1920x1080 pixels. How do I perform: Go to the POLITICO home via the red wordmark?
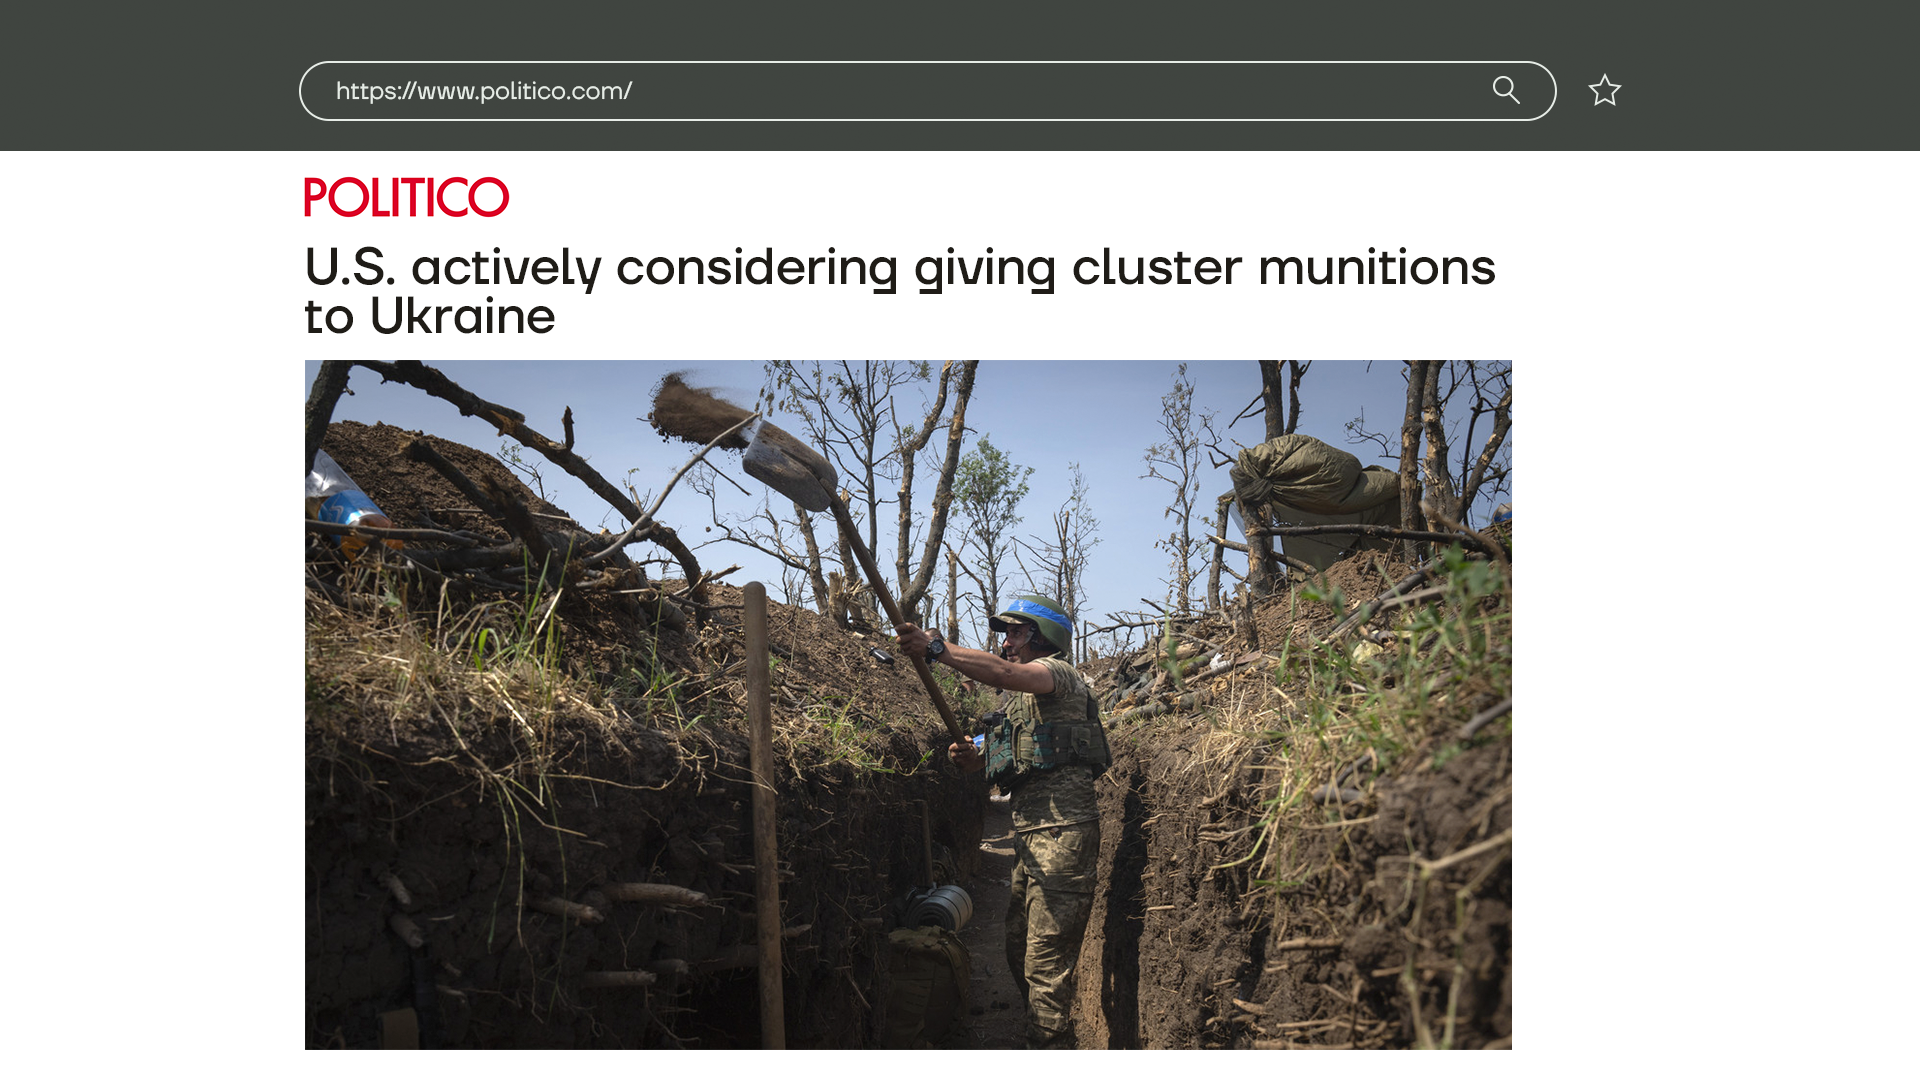(x=407, y=197)
